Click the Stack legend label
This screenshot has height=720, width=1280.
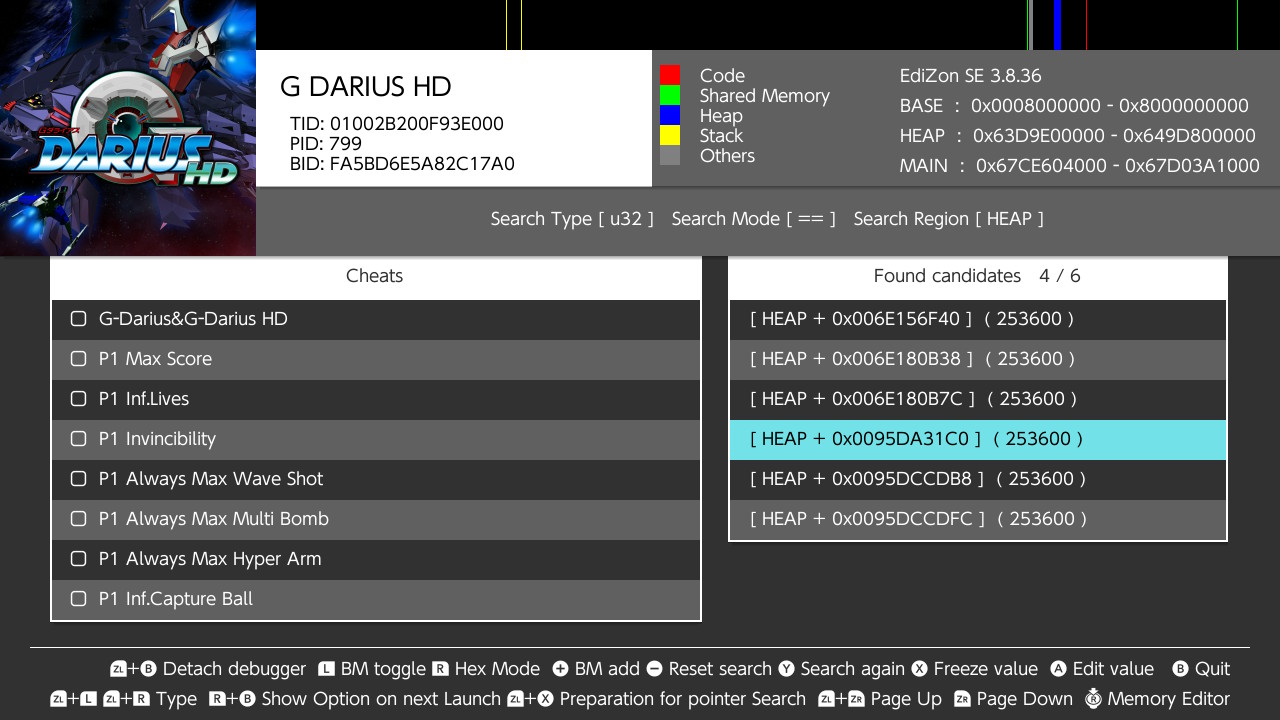(x=721, y=136)
